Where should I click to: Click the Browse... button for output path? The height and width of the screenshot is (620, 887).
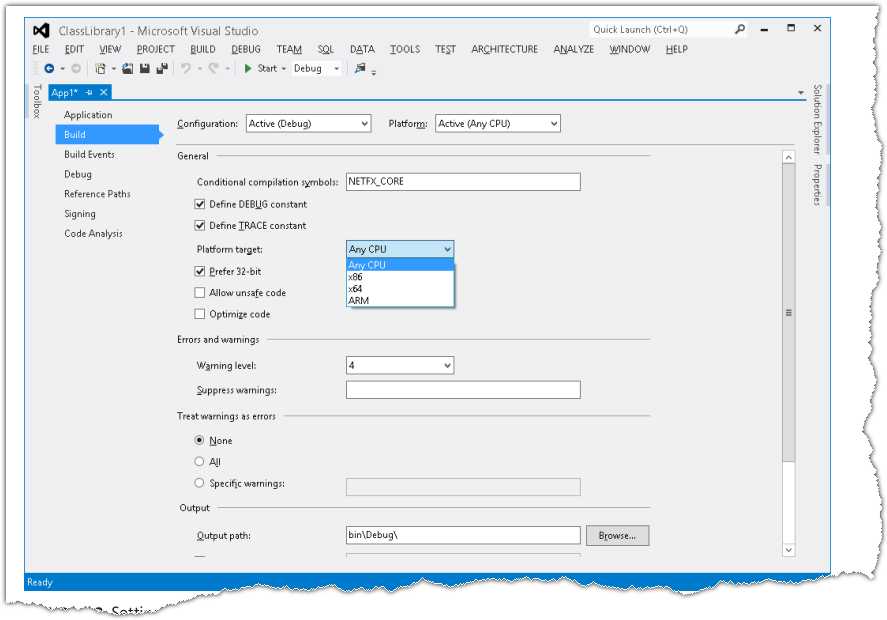pyautogui.click(x=617, y=535)
